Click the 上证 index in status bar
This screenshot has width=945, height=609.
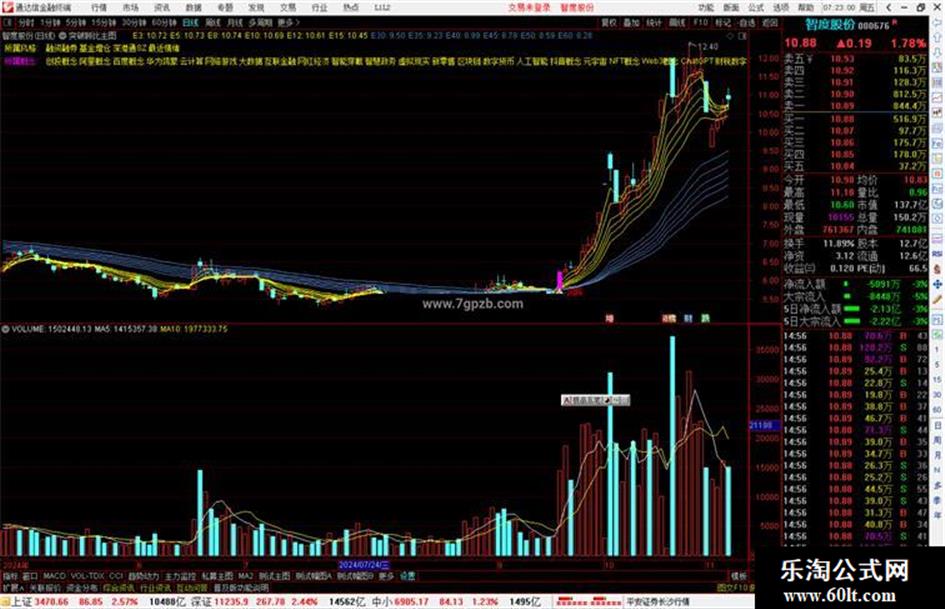pos(22,602)
